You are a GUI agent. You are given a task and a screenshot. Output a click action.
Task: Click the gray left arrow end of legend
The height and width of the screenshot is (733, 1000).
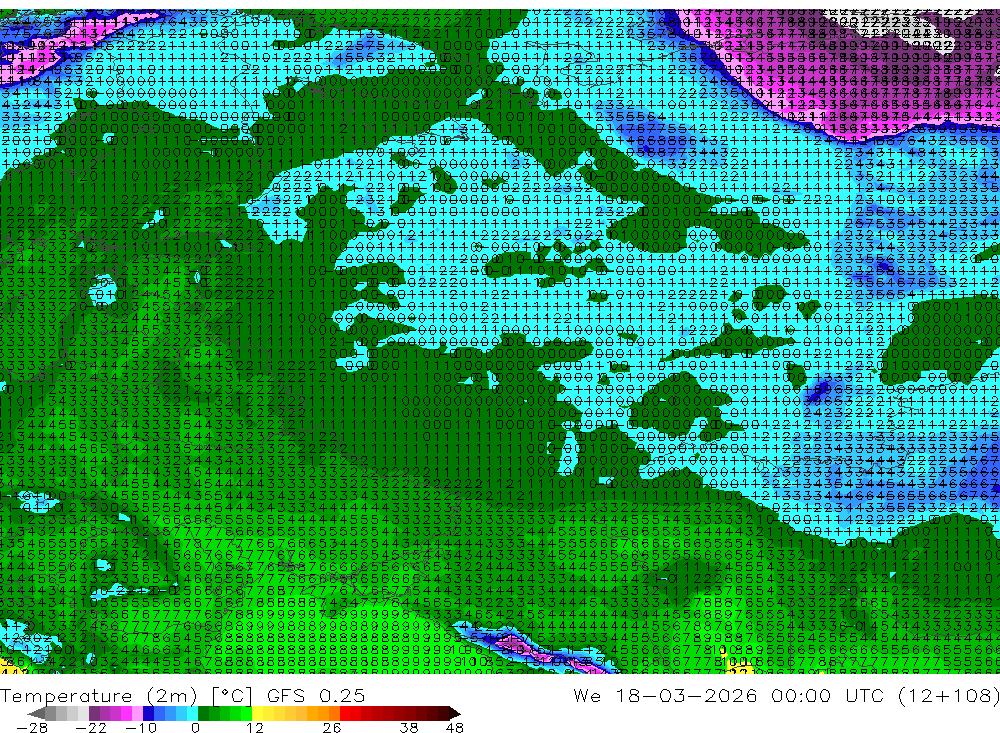click(x=37, y=713)
